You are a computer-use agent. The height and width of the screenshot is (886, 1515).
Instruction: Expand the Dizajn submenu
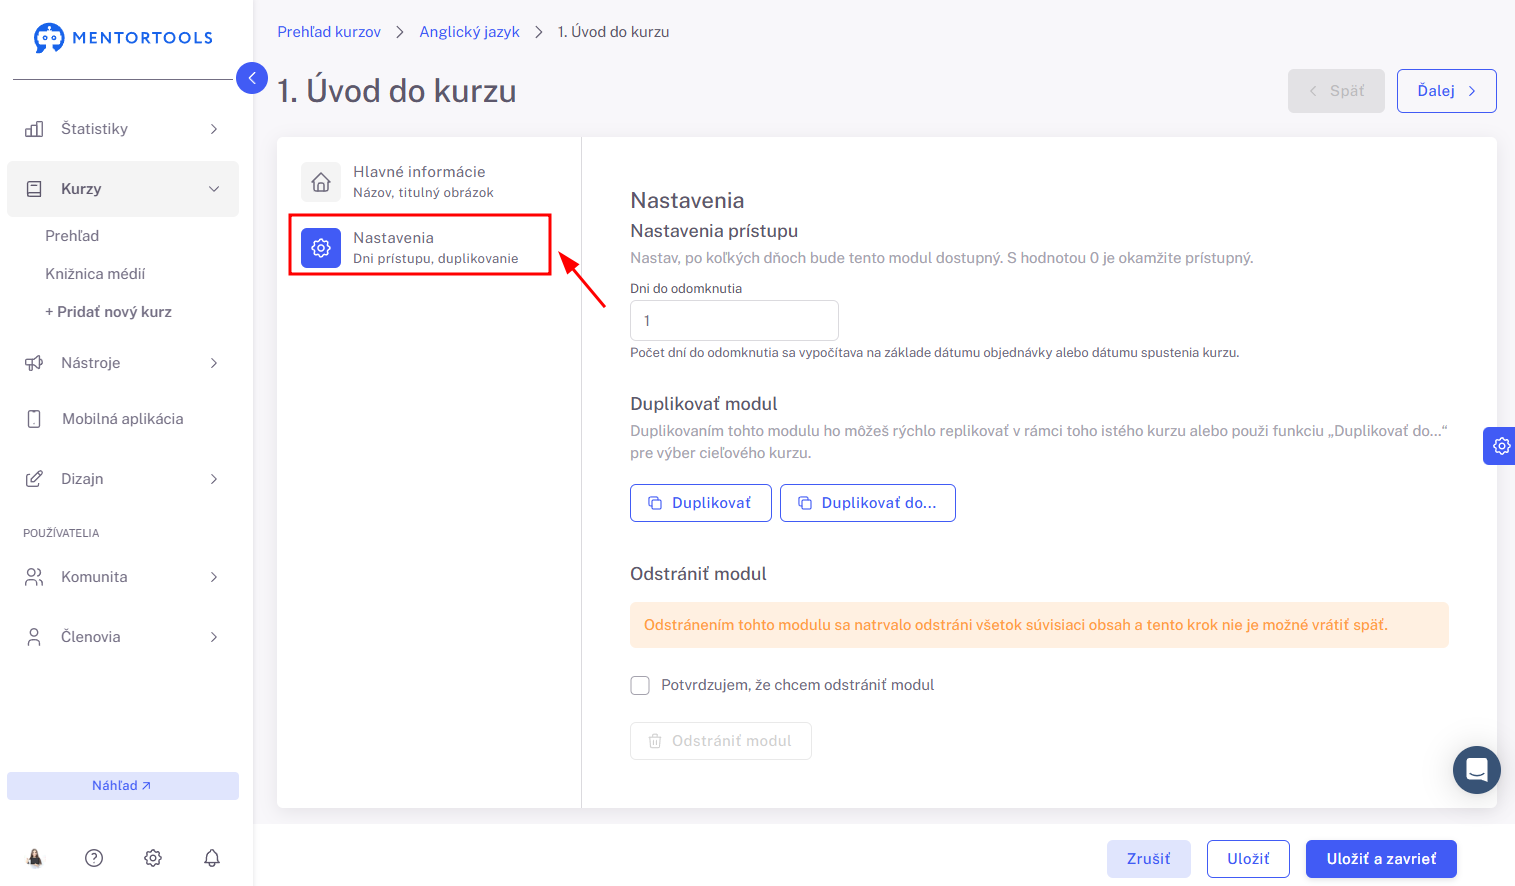point(123,479)
